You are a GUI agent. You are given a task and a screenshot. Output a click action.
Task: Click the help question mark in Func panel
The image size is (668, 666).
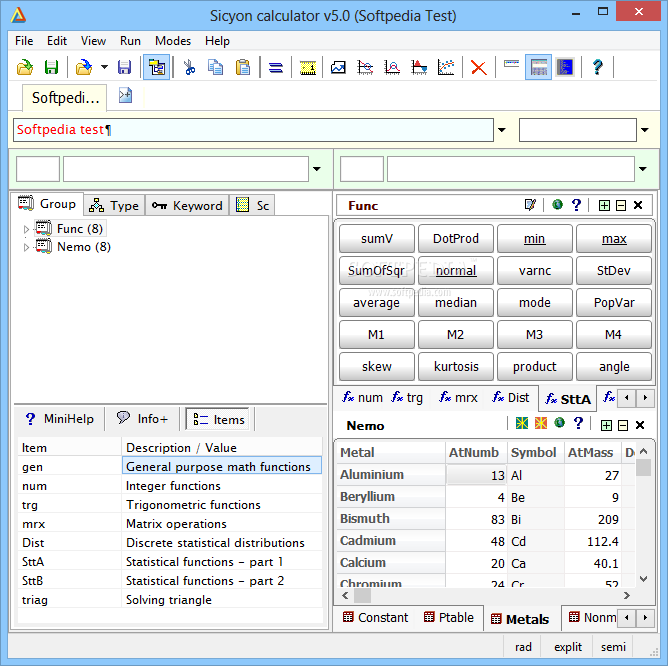tap(576, 205)
